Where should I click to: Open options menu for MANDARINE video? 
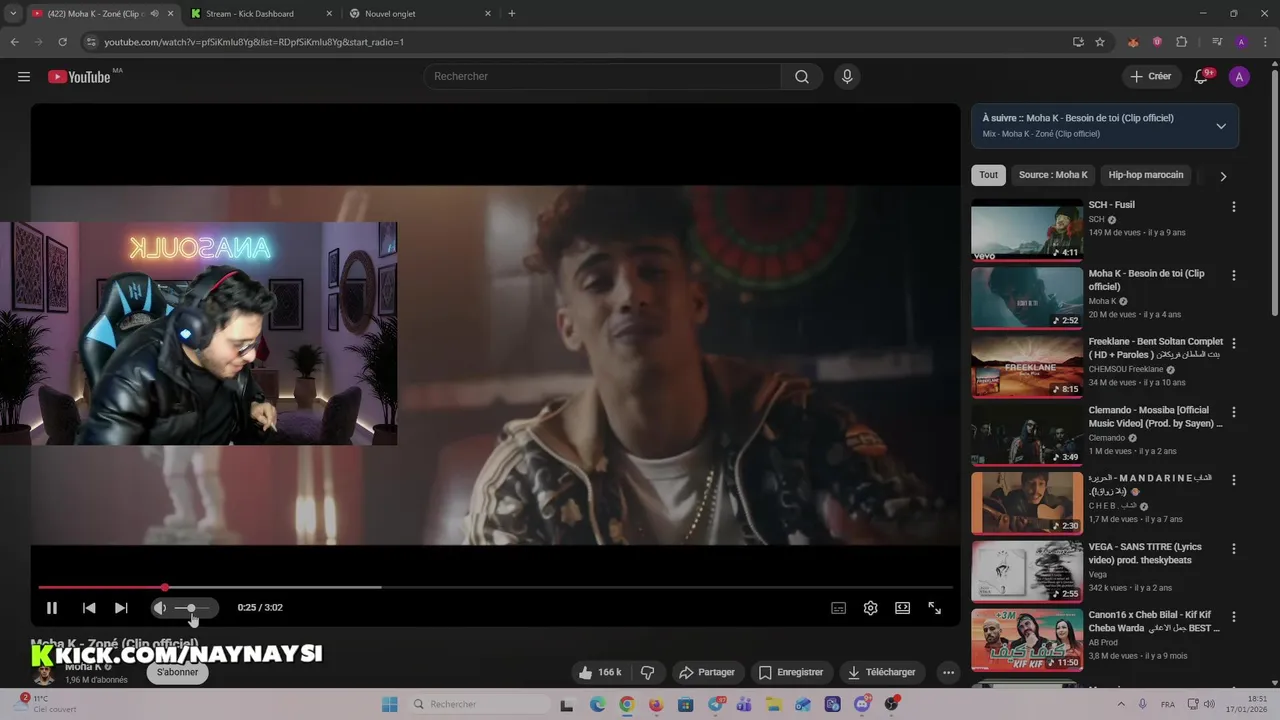pyautogui.click(x=1233, y=480)
